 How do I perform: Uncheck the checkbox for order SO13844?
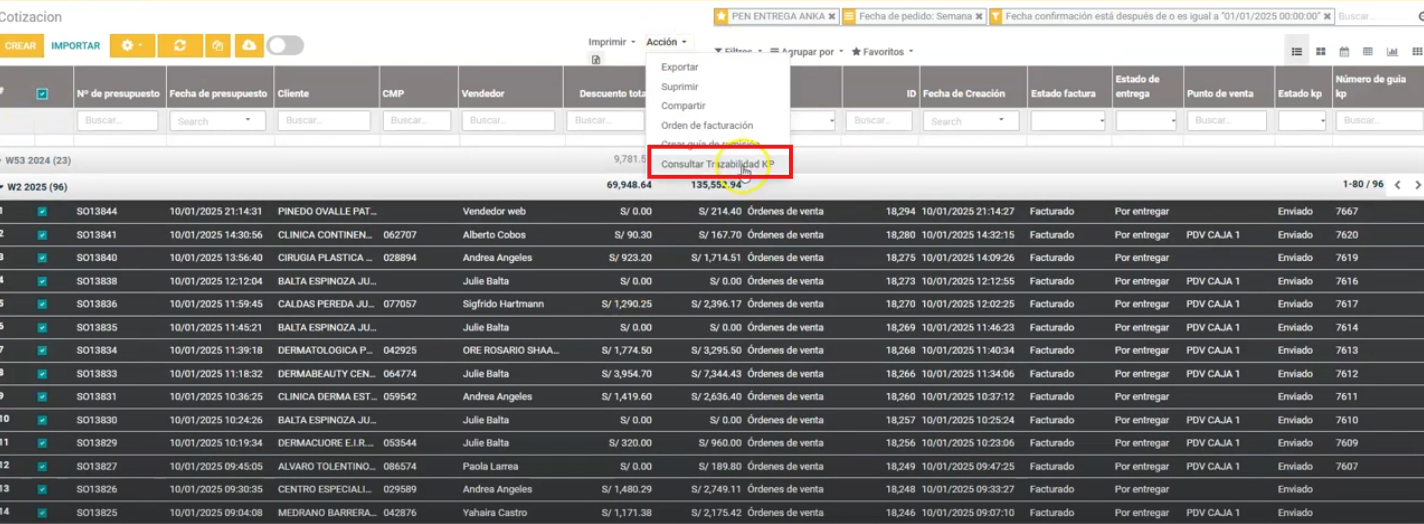coord(42,212)
